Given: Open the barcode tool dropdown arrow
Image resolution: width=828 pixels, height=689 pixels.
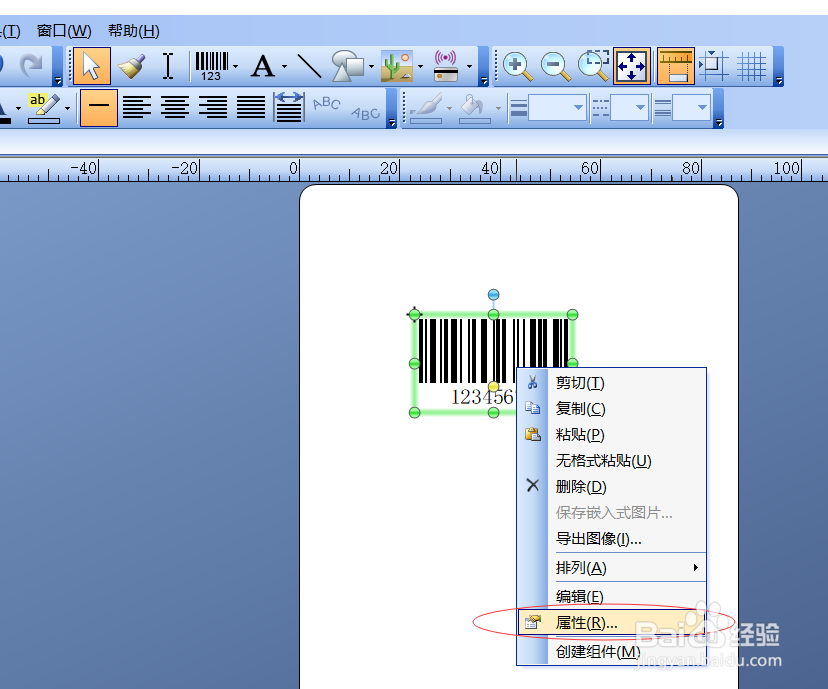Looking at the screenshot, I should point(236,67).
